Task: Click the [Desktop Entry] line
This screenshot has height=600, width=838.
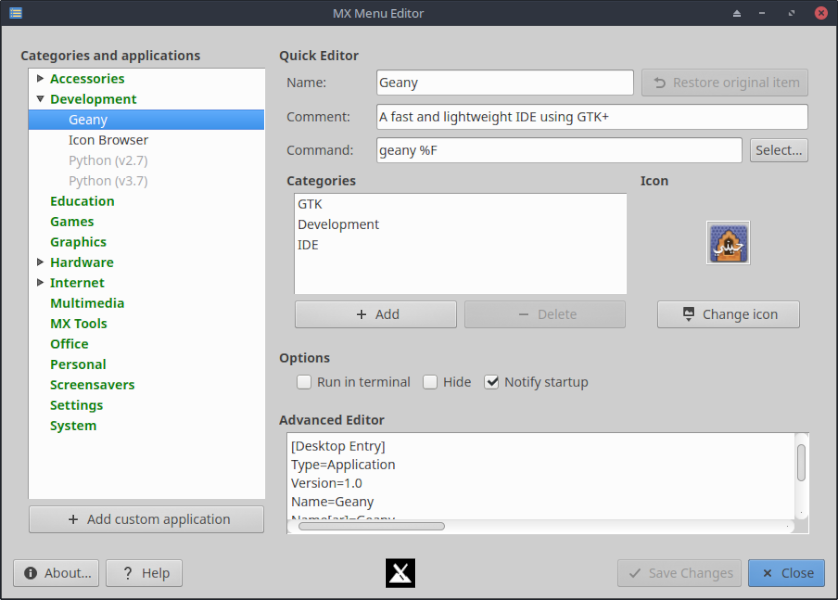Action: tap(338, 446)
